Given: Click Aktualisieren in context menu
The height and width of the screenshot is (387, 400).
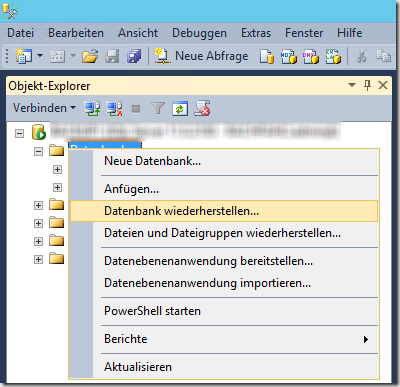Looking at the screenshot, I should (x=224, y=367).
